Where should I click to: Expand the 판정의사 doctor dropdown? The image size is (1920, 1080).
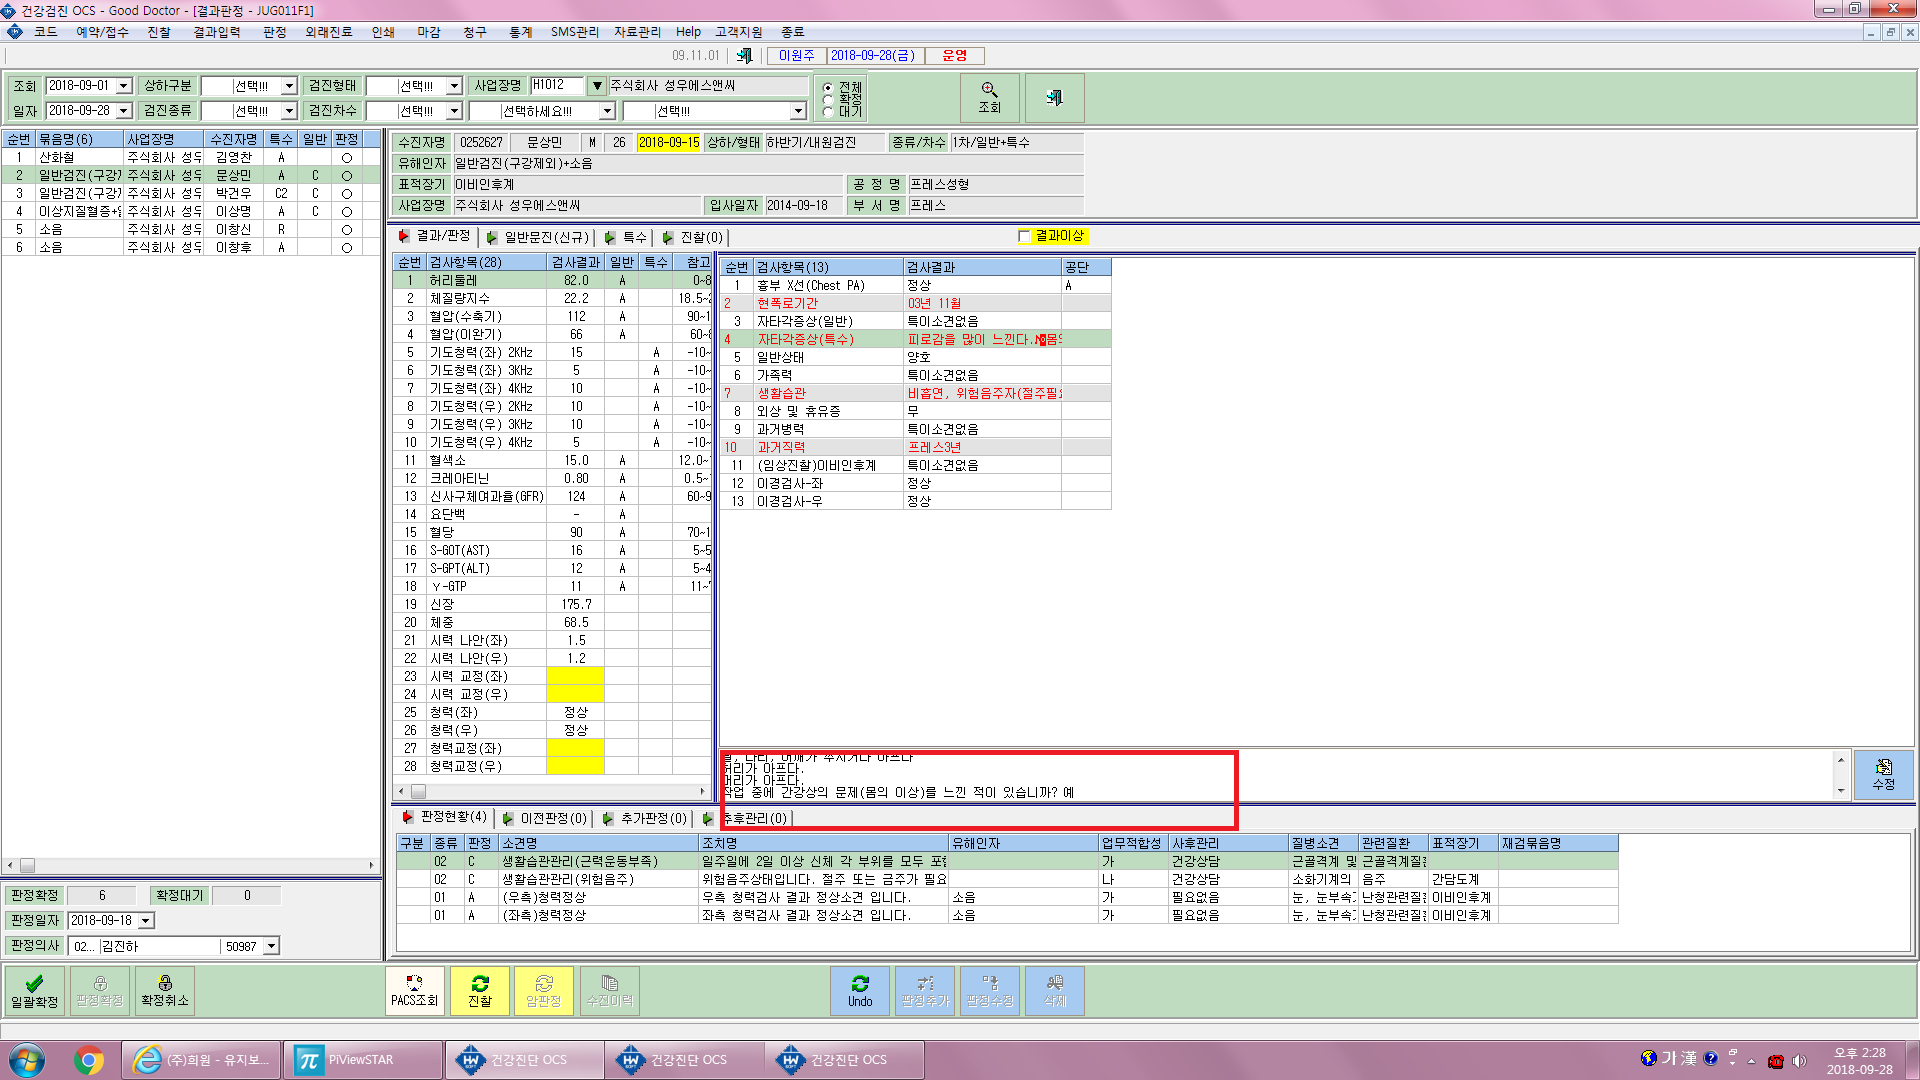(x=271, y=946)
